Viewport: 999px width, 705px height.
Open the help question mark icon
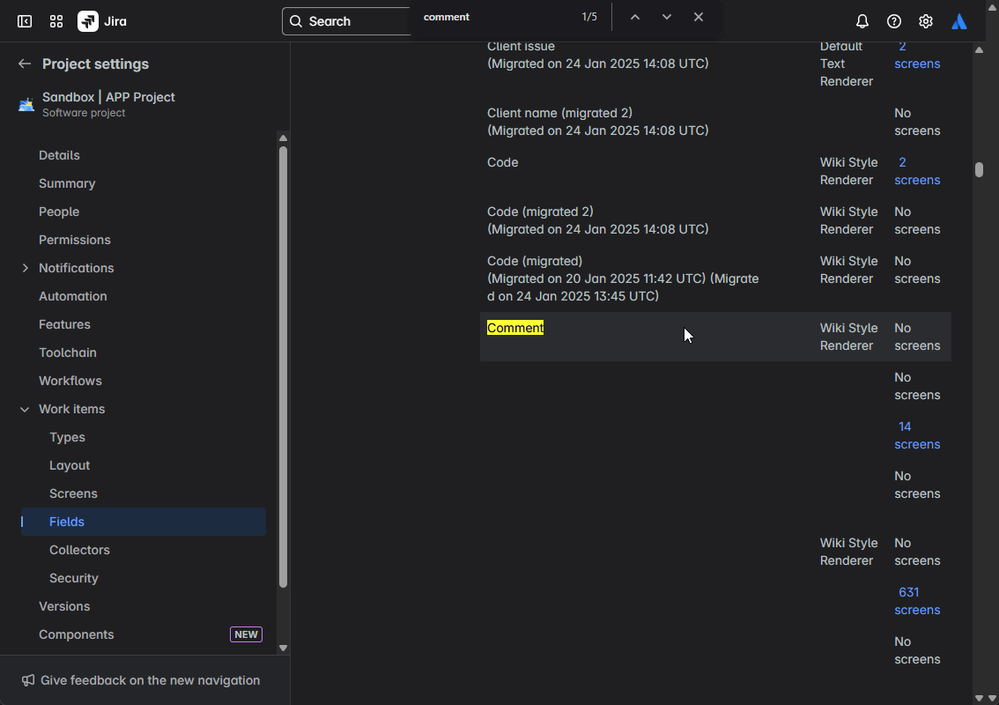point(894,21)
